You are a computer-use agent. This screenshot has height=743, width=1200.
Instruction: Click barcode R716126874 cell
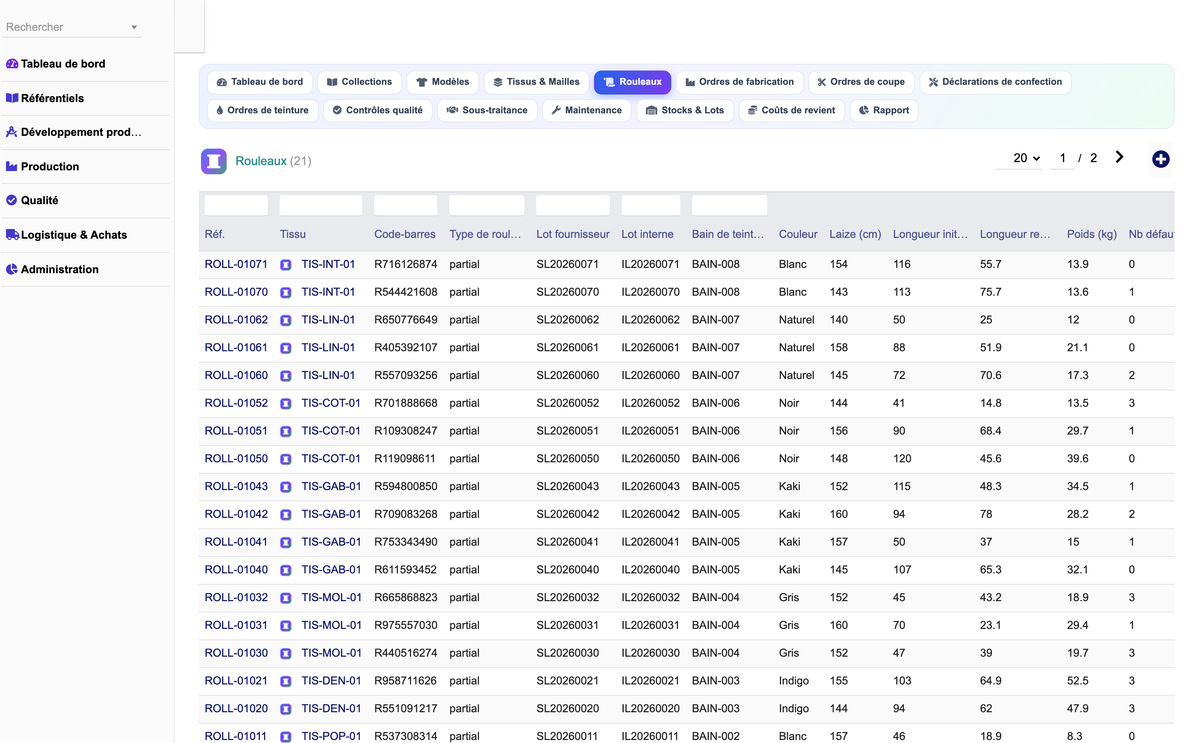(x=405, y=265)
